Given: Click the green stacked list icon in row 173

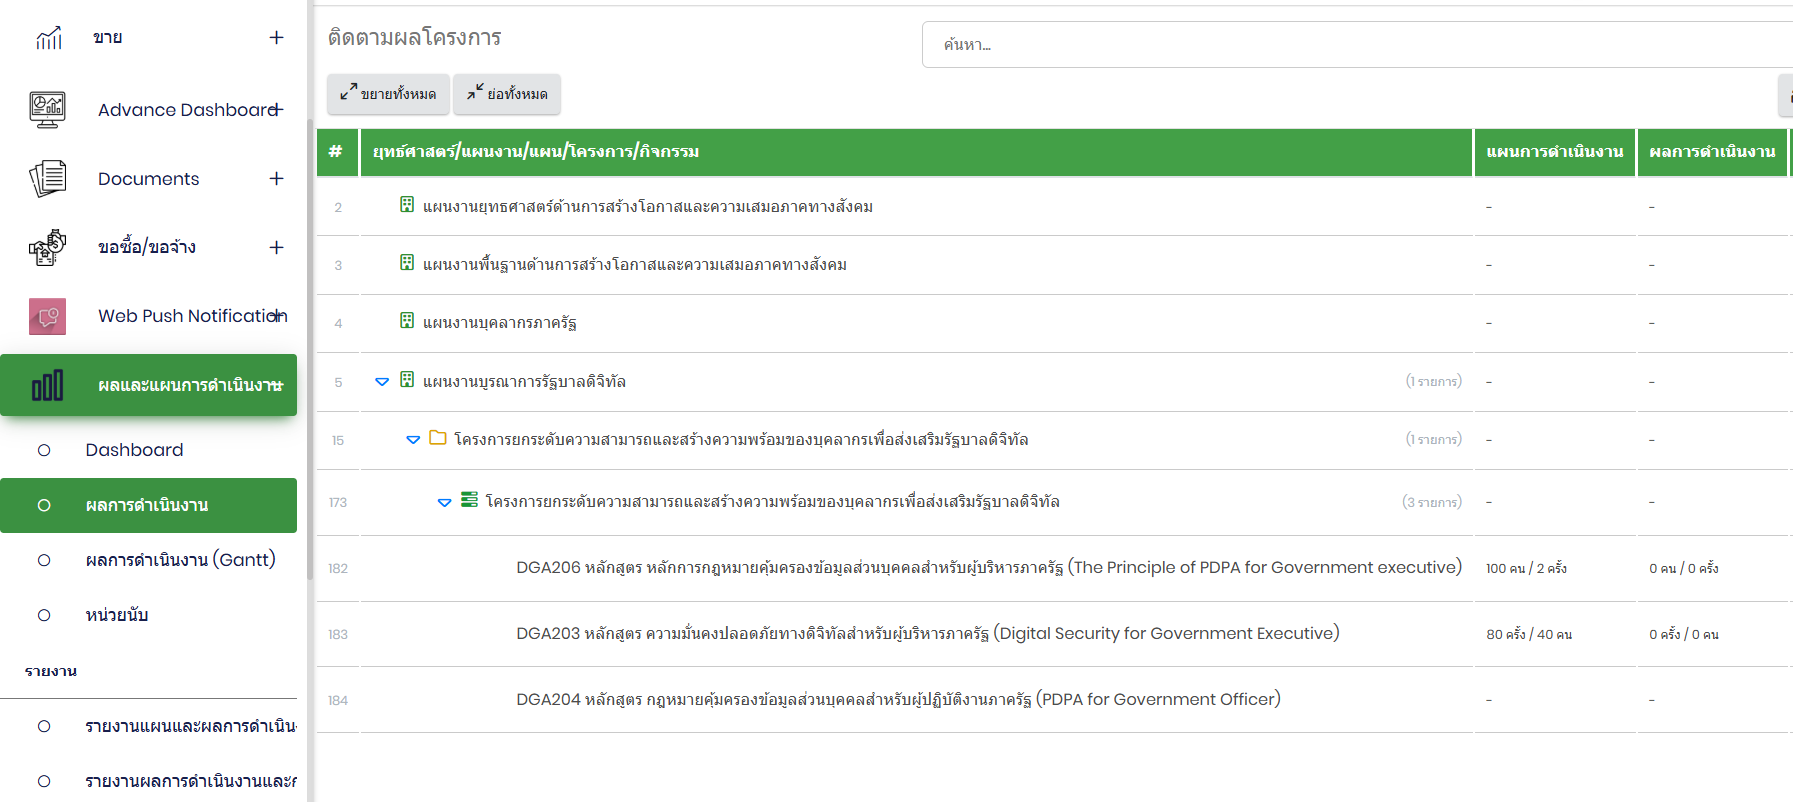Looking at the screenshot, I should pyautogui.click(x=469, y=500).
